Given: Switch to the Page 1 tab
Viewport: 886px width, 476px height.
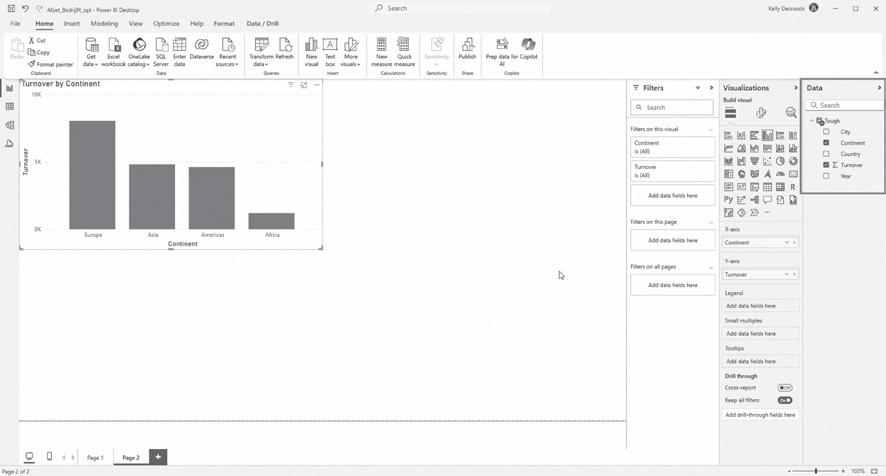Looking at the screenshot, I should (95, 457).
